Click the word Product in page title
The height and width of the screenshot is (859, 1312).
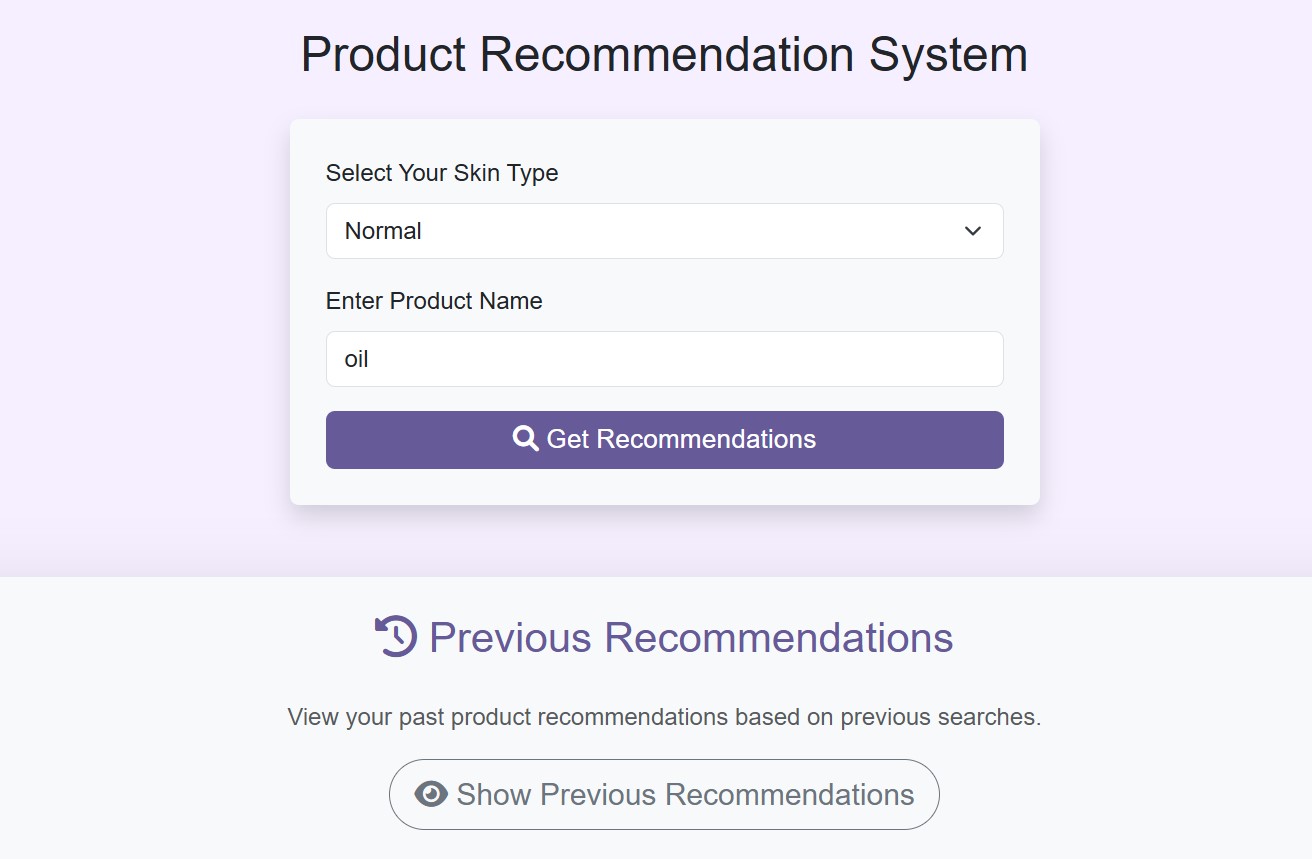[385, 54]
